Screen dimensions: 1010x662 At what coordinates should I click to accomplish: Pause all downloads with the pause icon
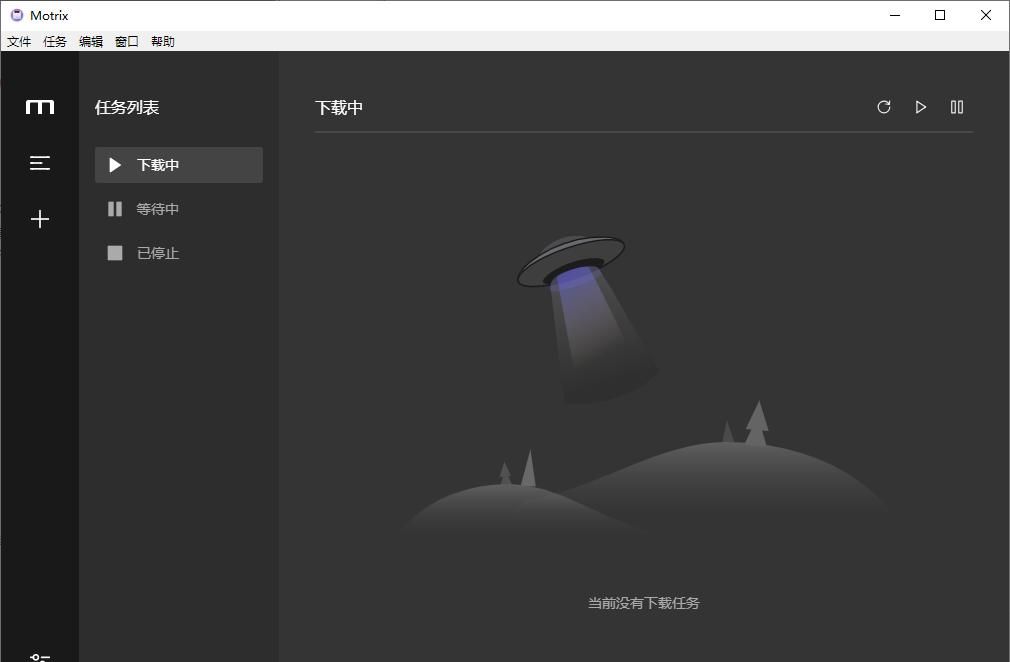[956, 107]
